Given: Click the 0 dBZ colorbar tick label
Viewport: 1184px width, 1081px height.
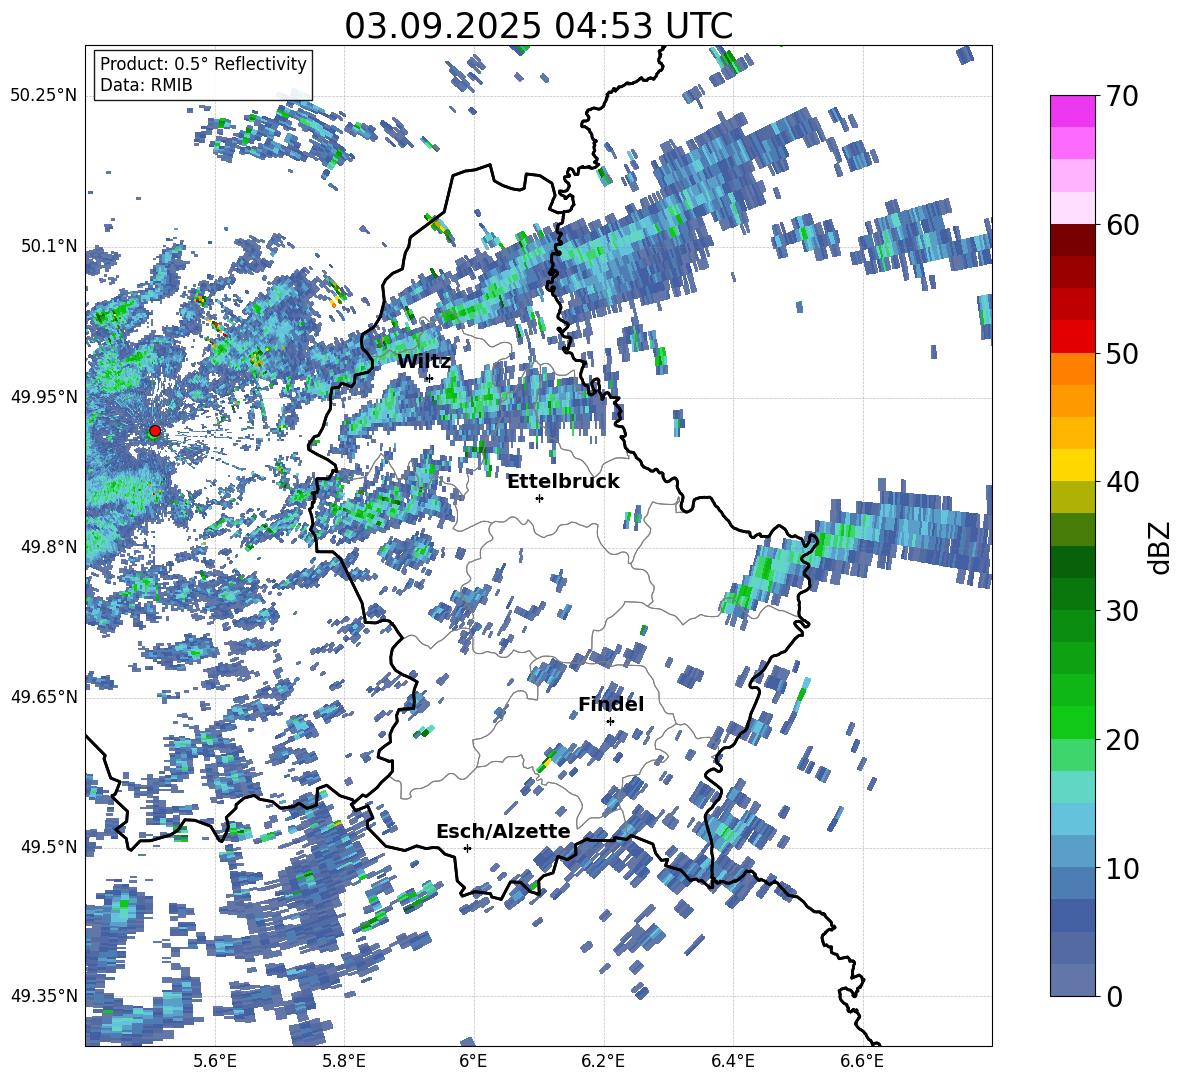Looking at the screenshot, I should 1114,997.
